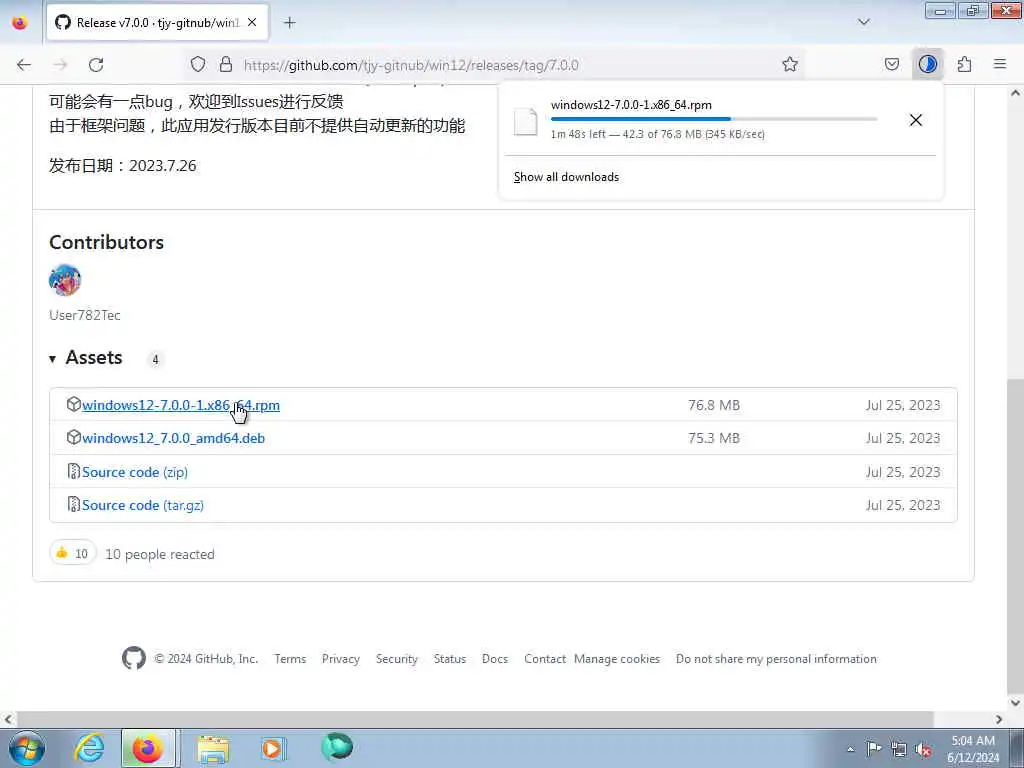
Task: Open the Firefox hamburger menu
Action: pos(1000,64)
